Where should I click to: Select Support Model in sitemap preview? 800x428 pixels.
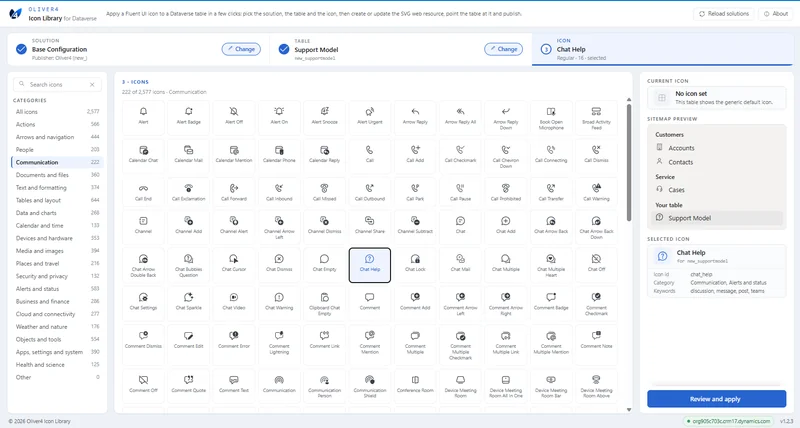point(716,218)
